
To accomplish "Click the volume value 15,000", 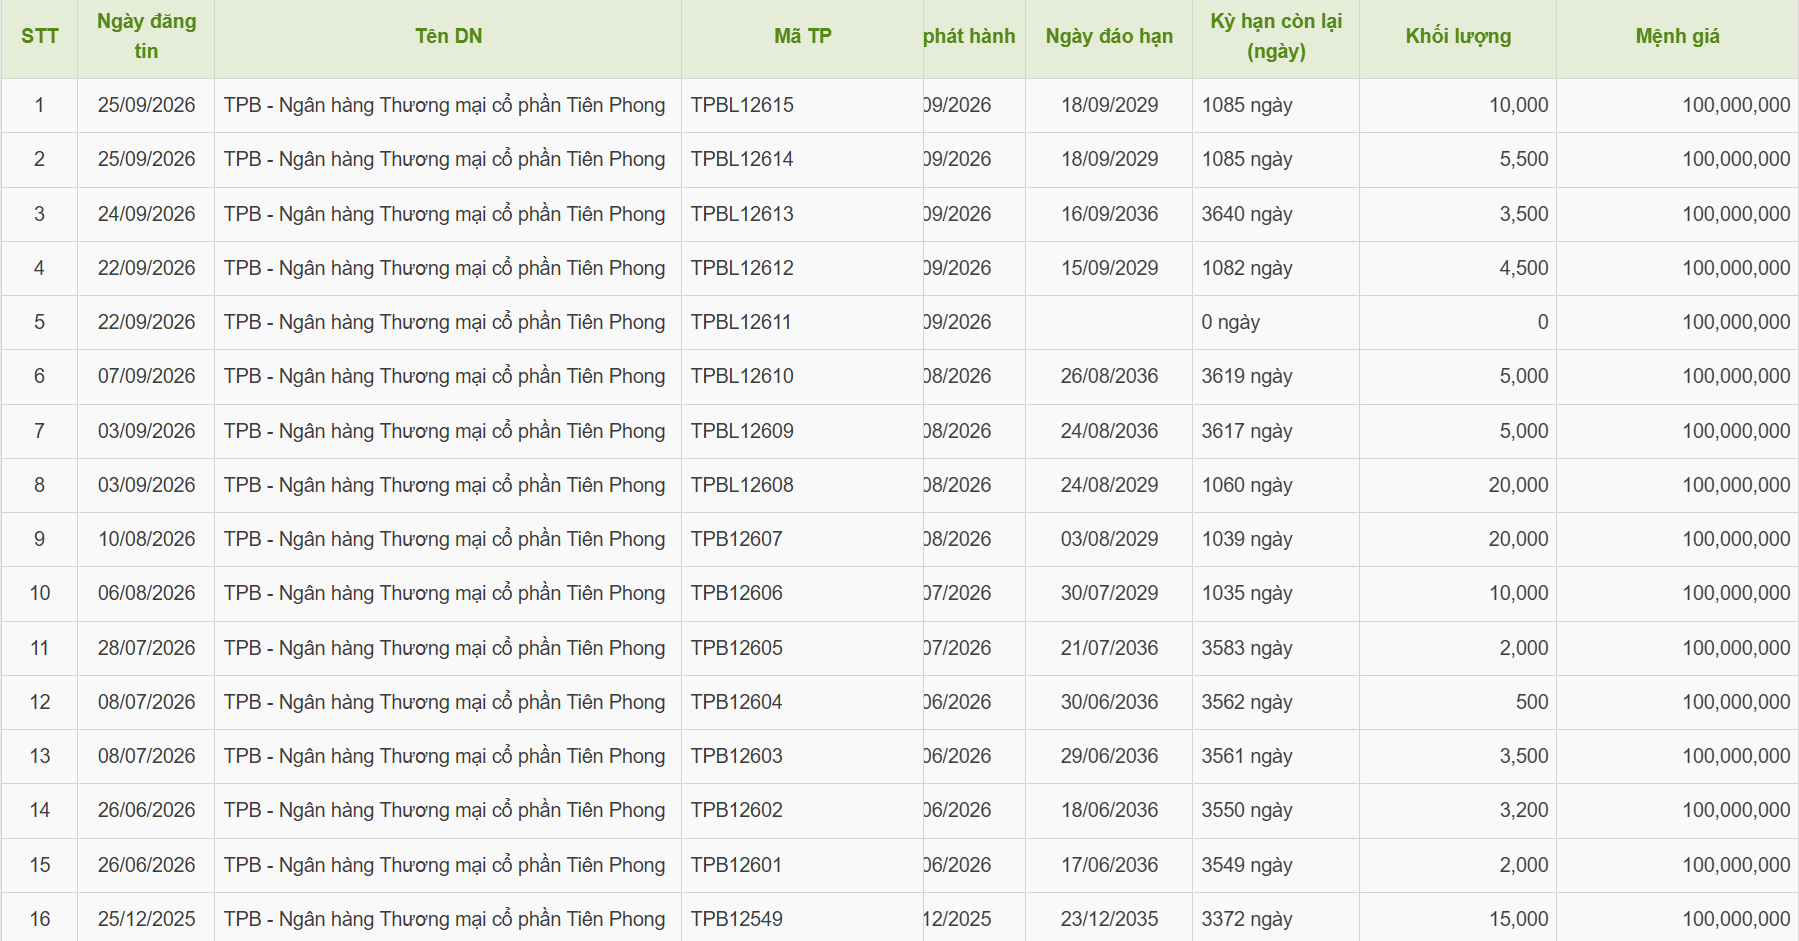I will tap(1518, 919).
